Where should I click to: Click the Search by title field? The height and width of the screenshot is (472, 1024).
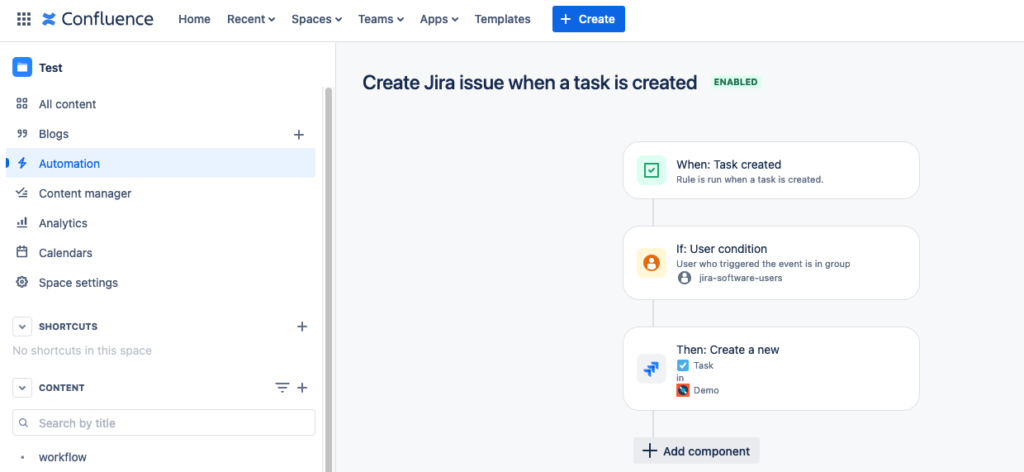(164, 423)
